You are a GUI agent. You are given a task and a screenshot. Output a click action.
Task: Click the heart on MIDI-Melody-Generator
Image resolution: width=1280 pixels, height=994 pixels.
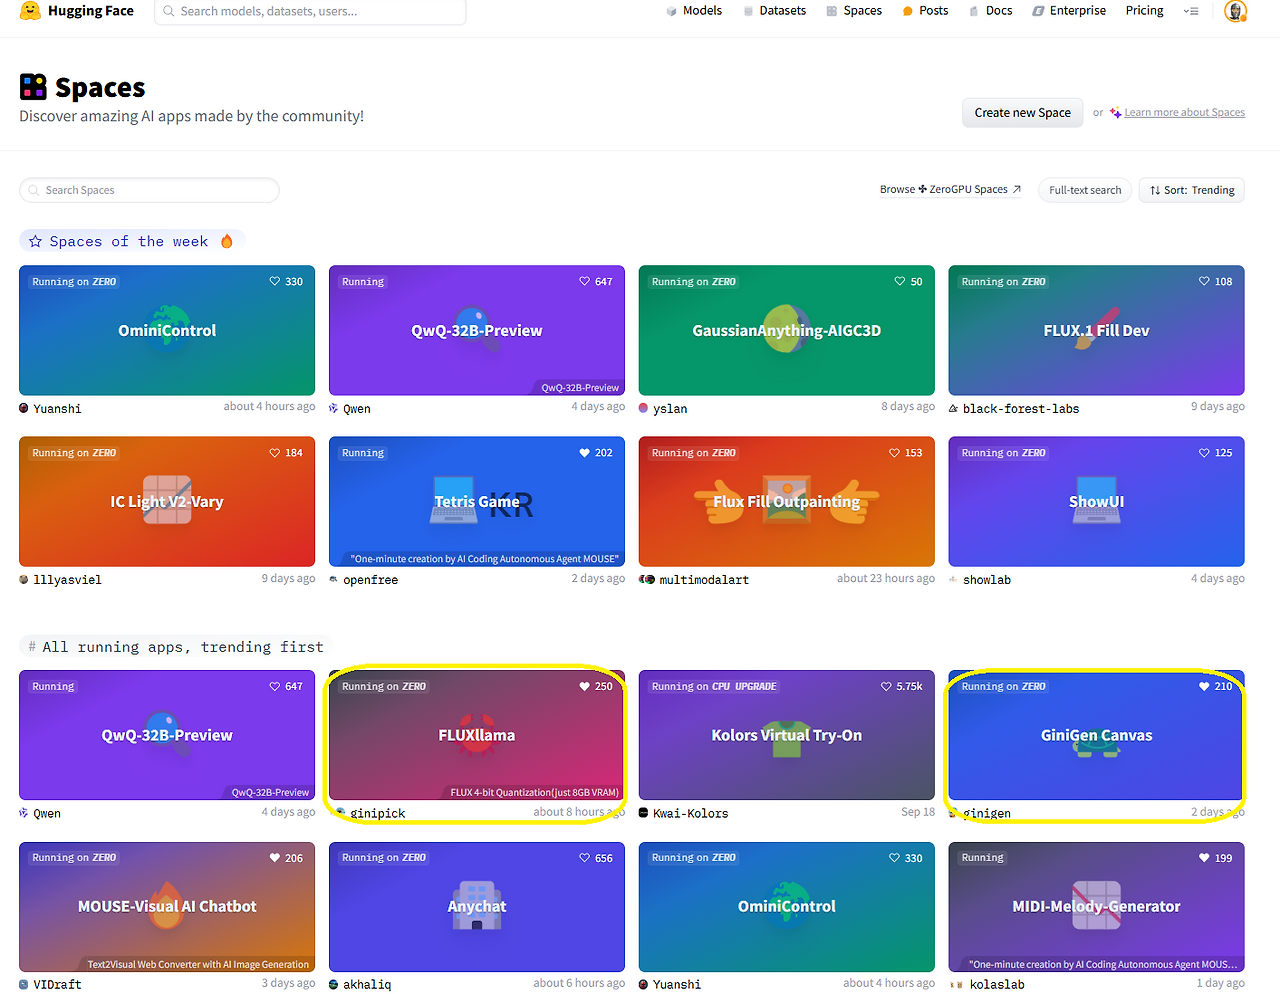pos(1204,858)
